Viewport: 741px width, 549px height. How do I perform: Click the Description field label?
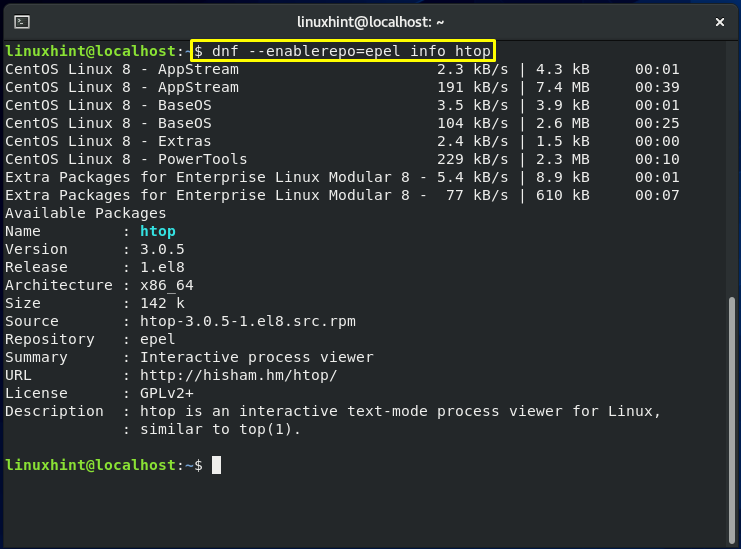click(x=54, y=412)
